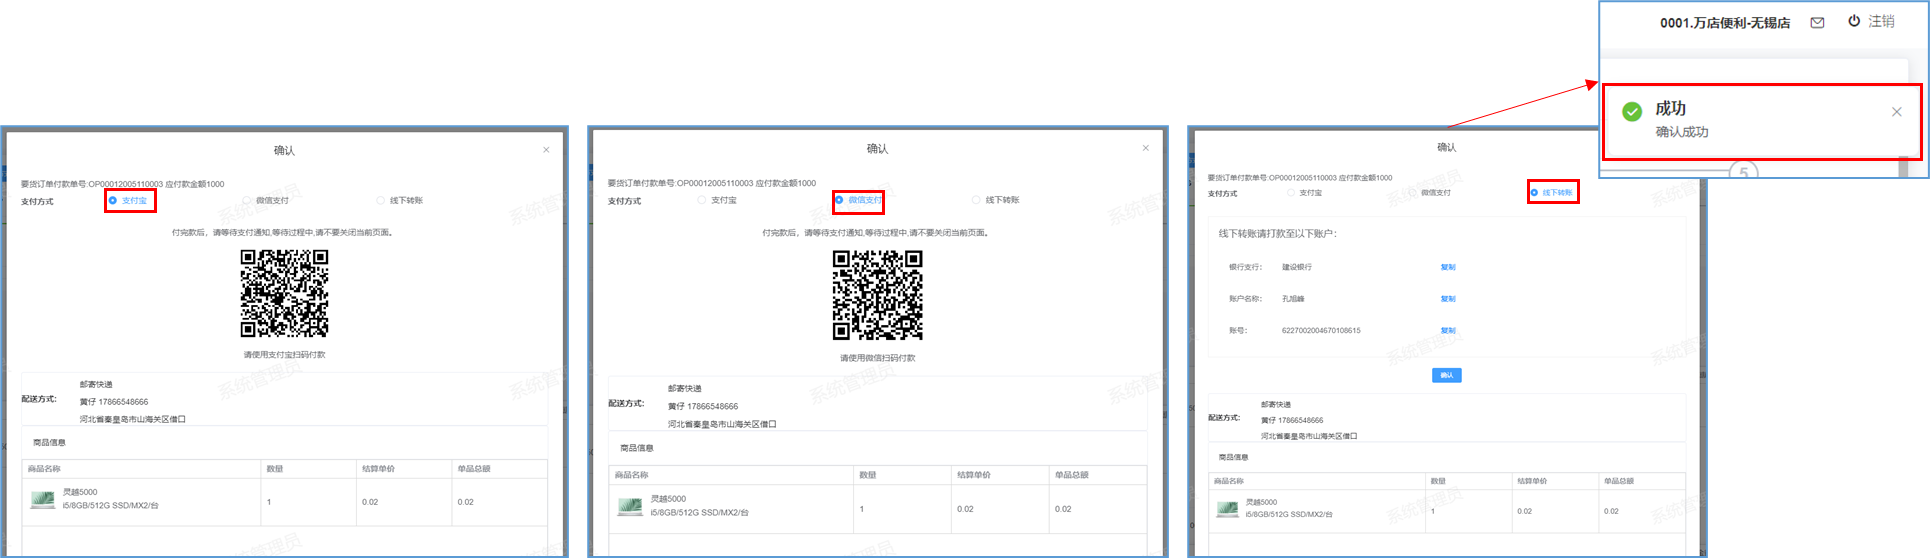Click store name 0001.万店便利-无锡店

click(x=1725, y=23)
